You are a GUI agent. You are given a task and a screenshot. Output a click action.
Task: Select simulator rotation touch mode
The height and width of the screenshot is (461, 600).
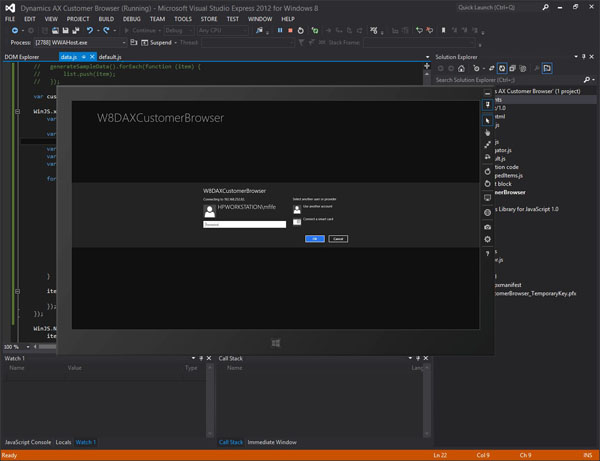click(x=488, y=157)
